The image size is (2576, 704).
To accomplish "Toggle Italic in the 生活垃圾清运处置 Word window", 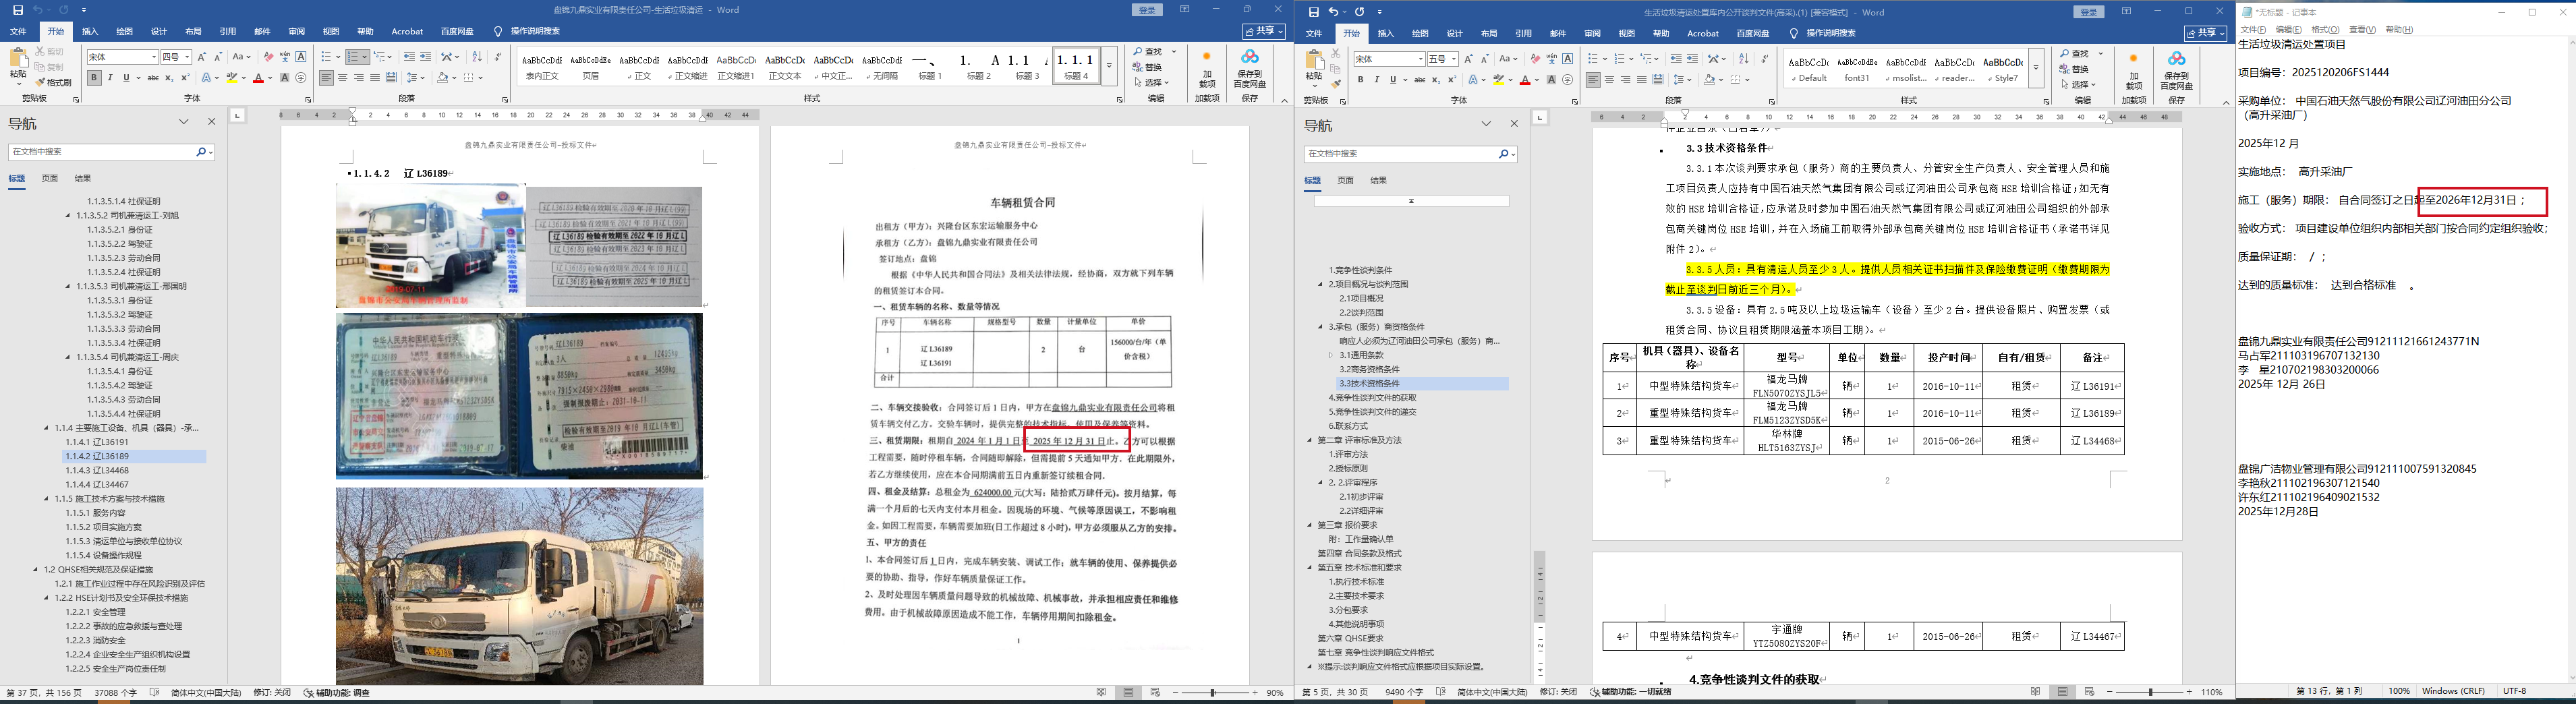I will 1376,80.
